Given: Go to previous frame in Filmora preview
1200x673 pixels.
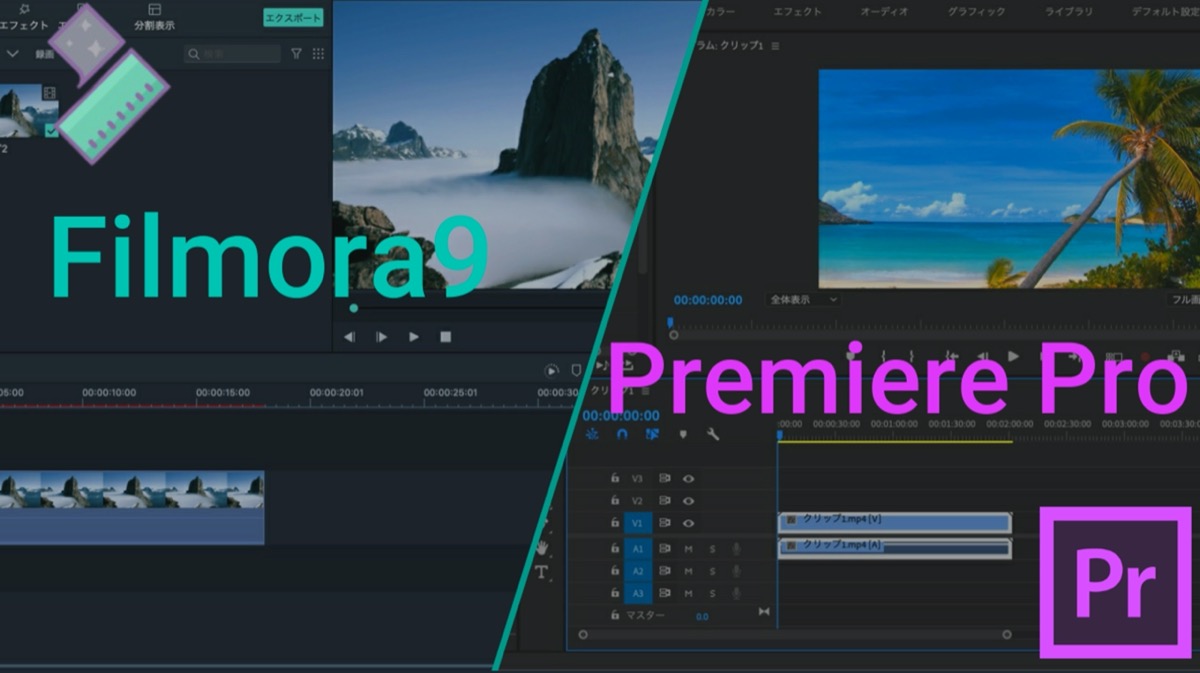Looking at the screenshot, I should (349, 337).
